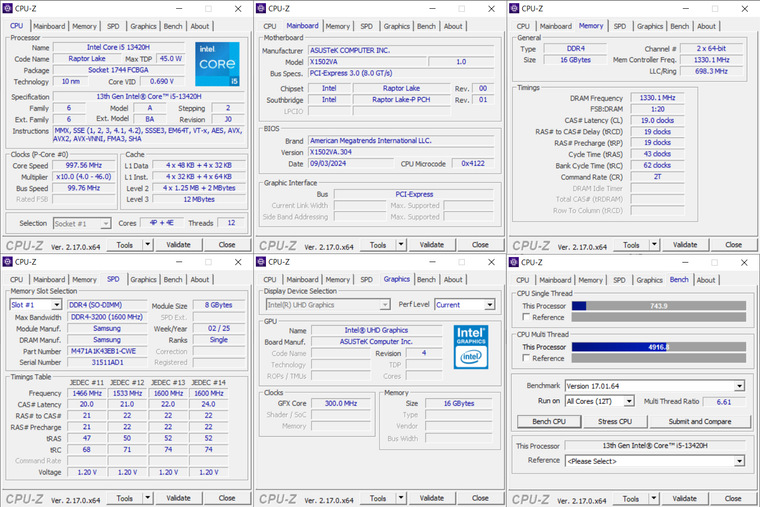Switch to the Bench tab in the CPU window
Viewport: 760px width, 507px height.
point(173,26)
